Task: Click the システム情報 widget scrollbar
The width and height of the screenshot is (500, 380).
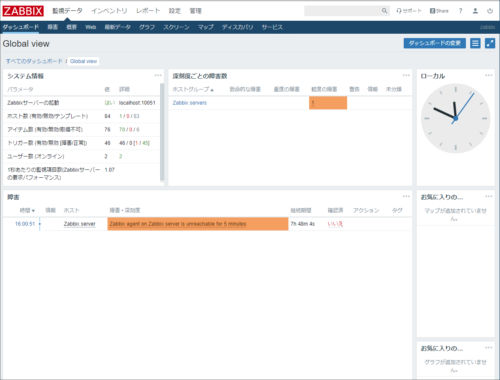Action: pyautogui.click(x=162, y=132)
